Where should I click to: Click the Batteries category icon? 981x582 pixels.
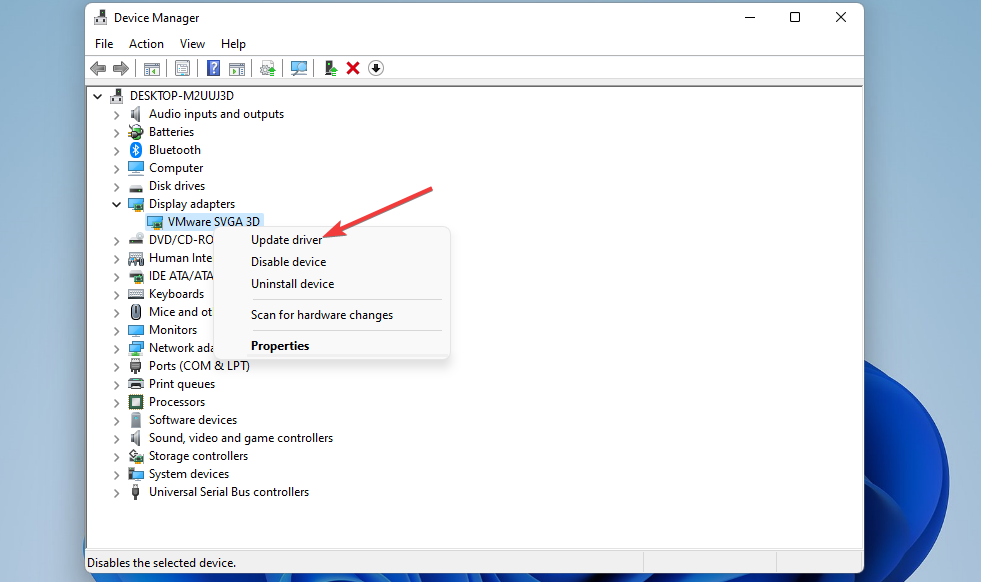(135, 132)
